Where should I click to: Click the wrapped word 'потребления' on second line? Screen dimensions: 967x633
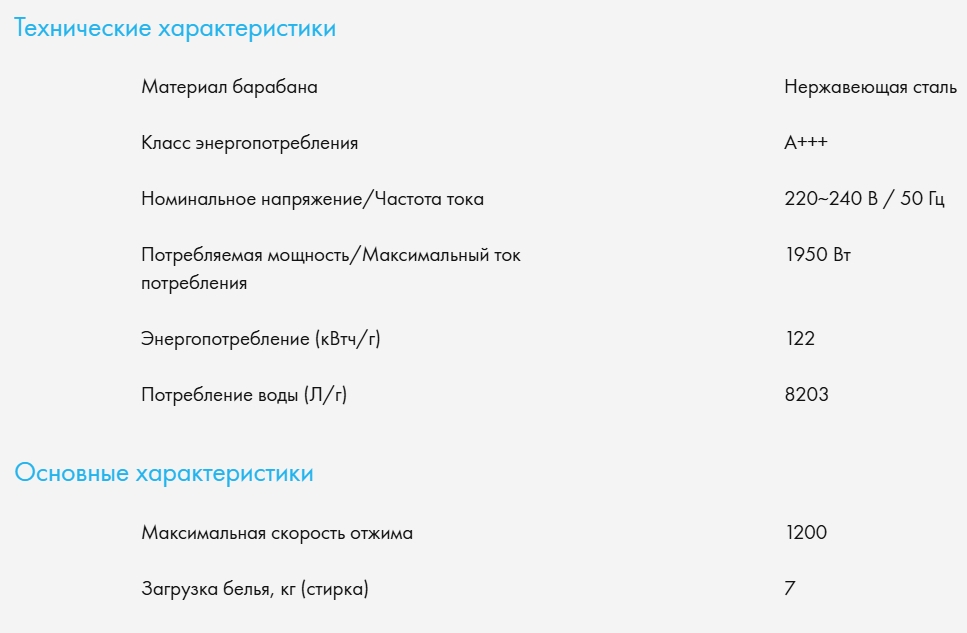[194, 283]
